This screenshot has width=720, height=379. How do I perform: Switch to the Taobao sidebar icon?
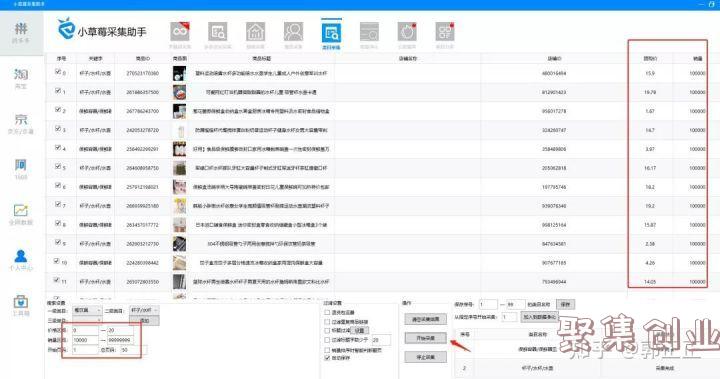(x=21, y=78)
